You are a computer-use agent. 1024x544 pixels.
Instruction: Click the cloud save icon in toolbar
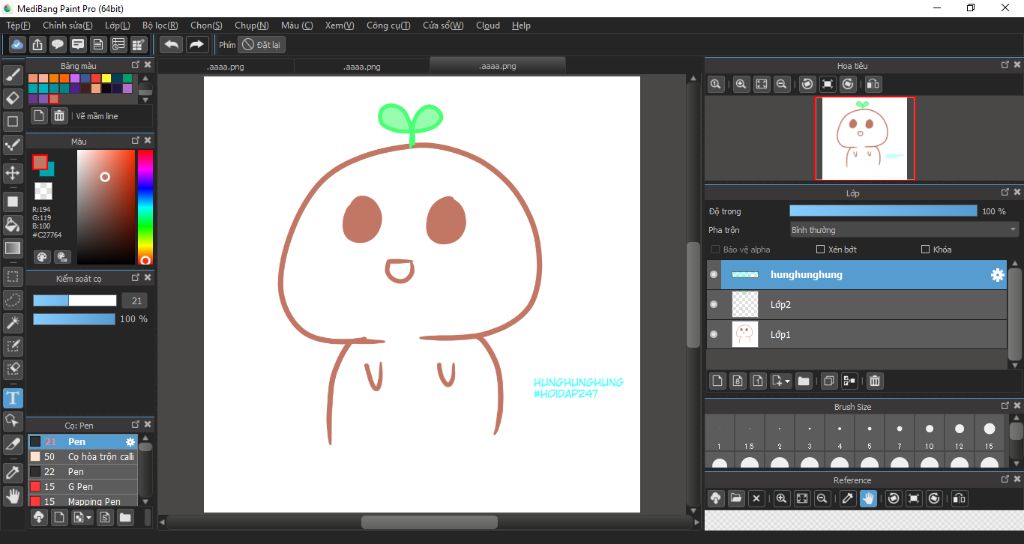point(17,44)
